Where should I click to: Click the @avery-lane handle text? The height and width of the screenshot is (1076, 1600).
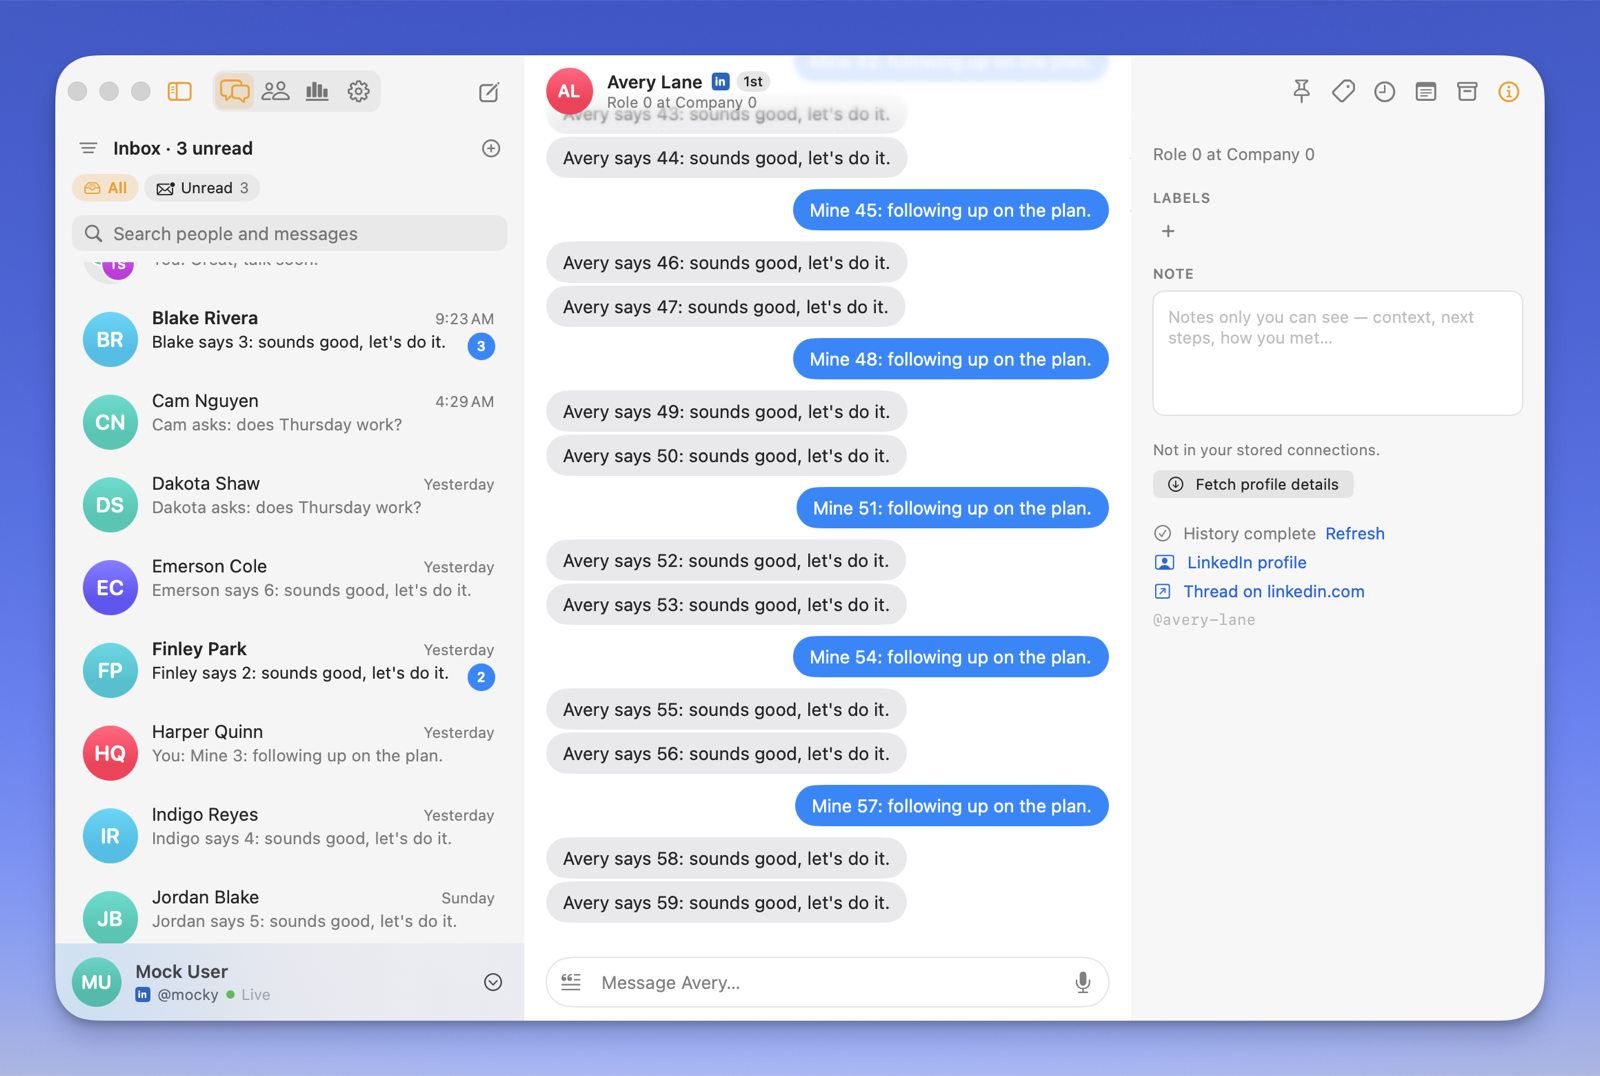pos(1204,620)
